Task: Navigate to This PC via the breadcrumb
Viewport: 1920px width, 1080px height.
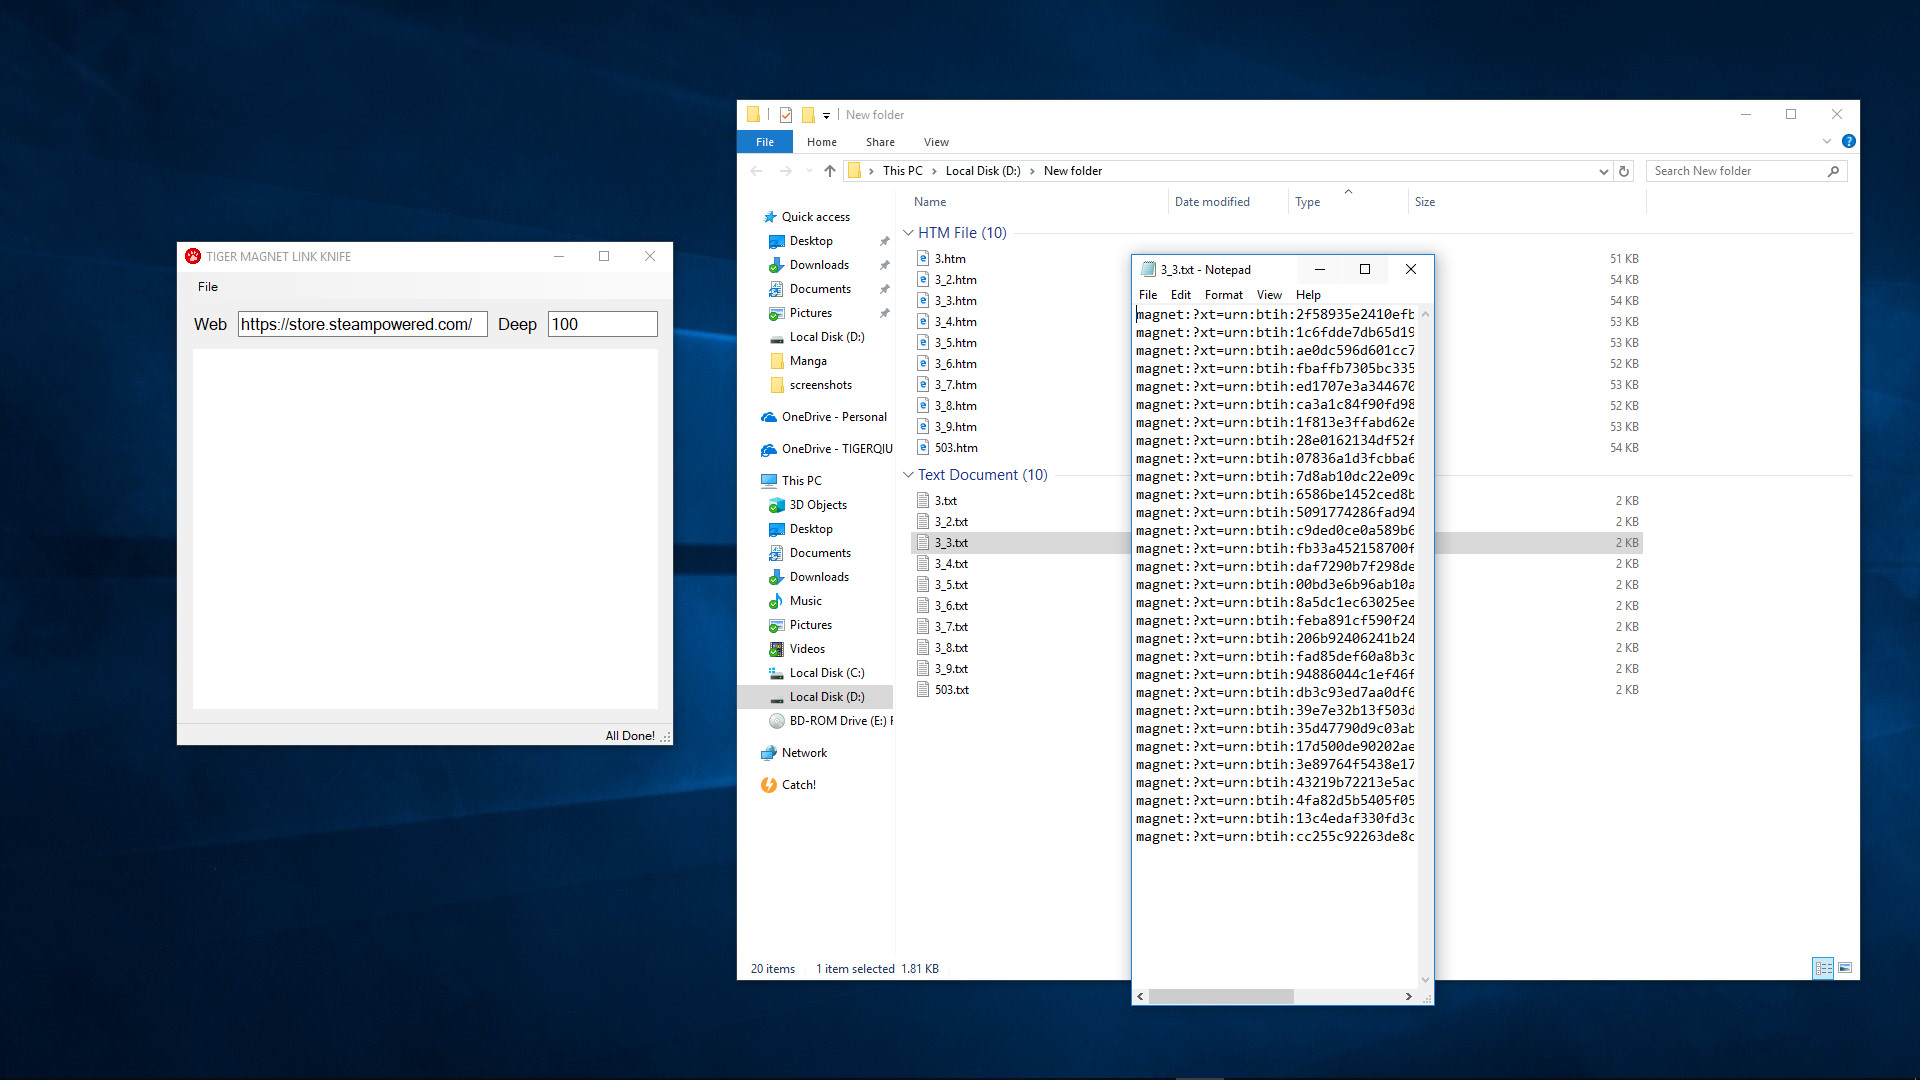Action: pos(903,171)
